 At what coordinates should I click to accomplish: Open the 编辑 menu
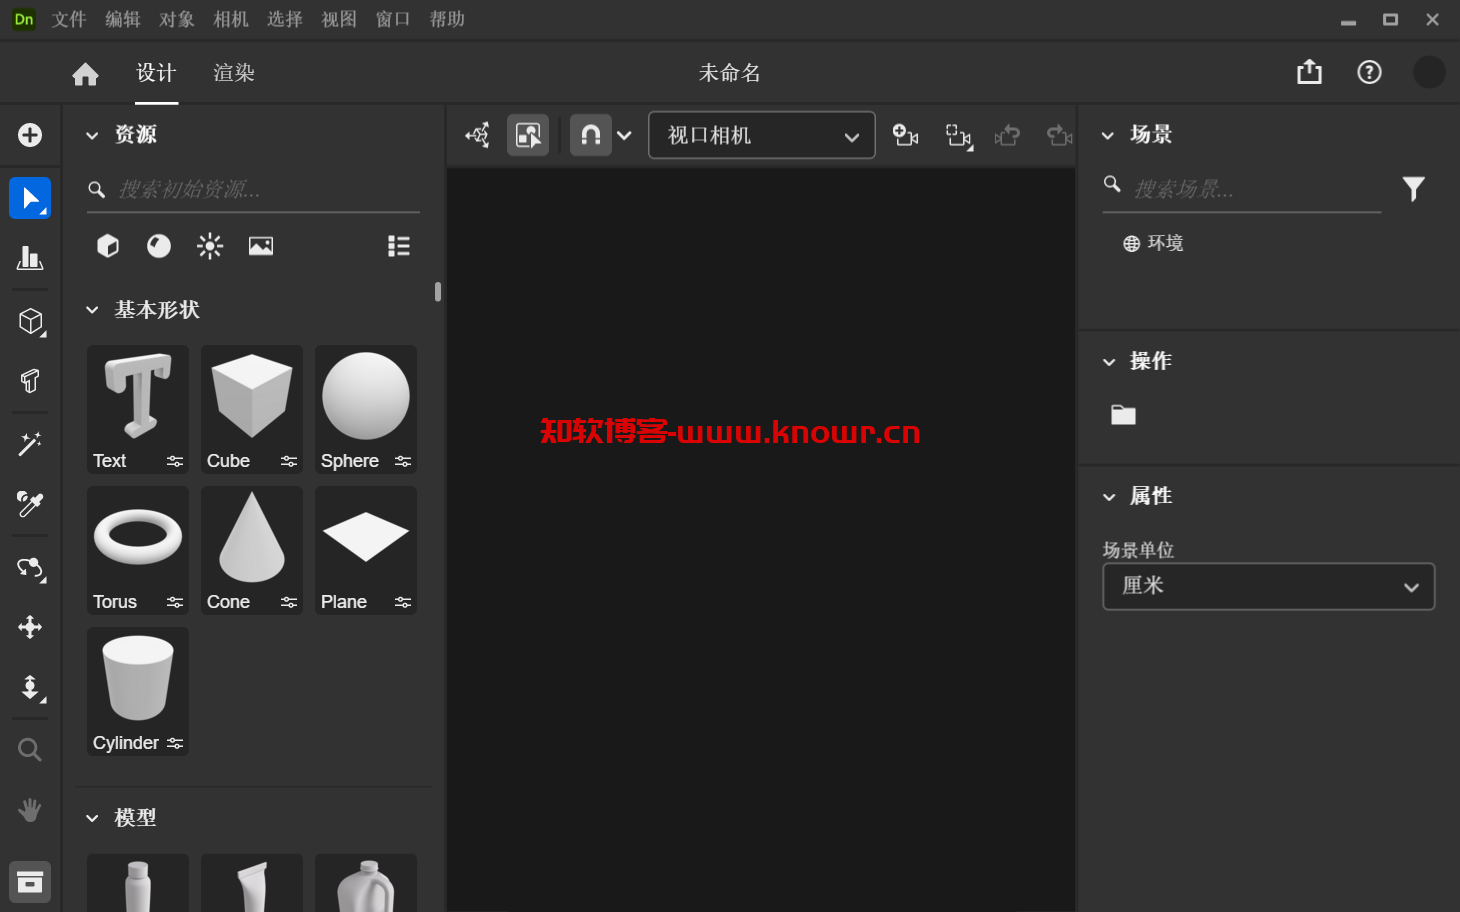(123, 19)
